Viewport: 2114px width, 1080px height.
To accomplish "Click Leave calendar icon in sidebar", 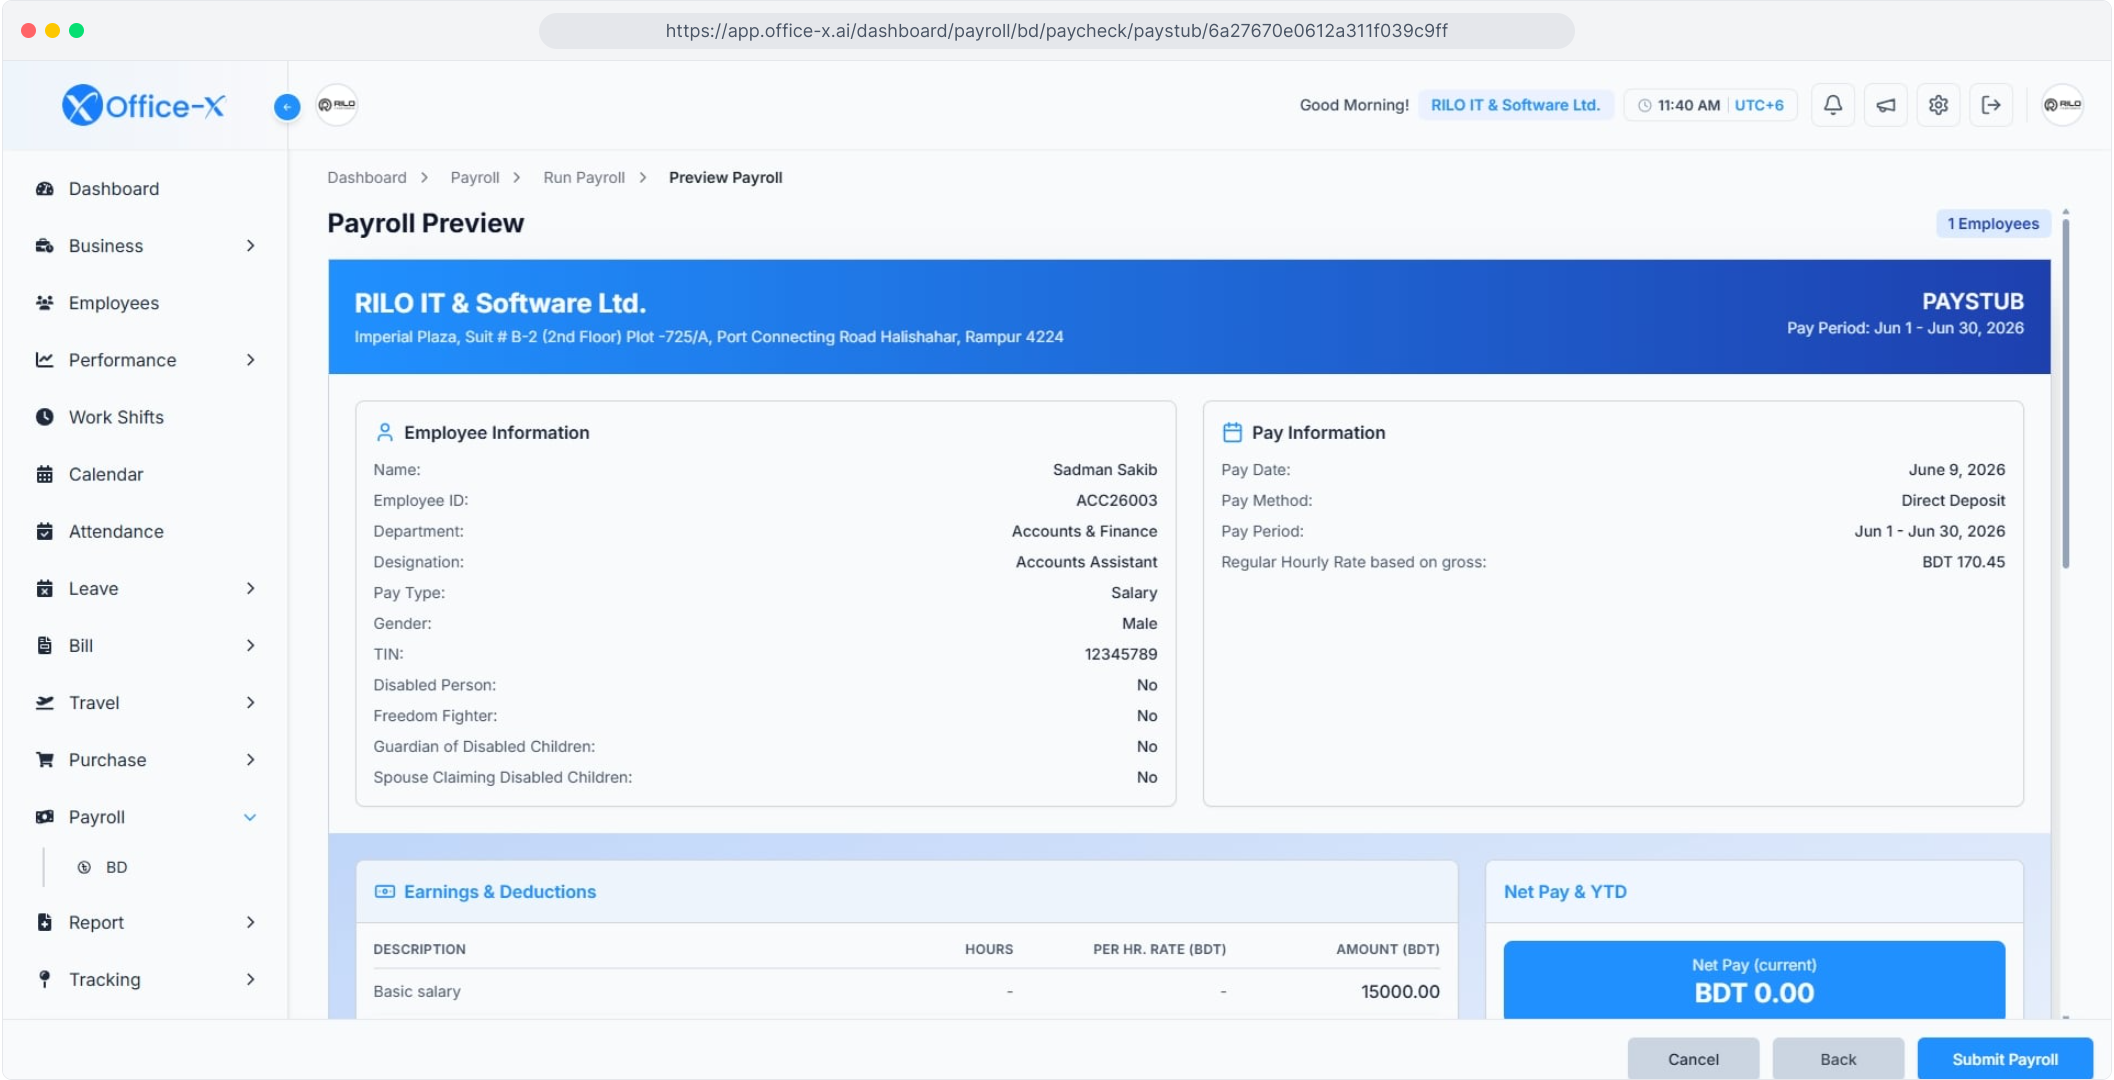I will 44,589.
